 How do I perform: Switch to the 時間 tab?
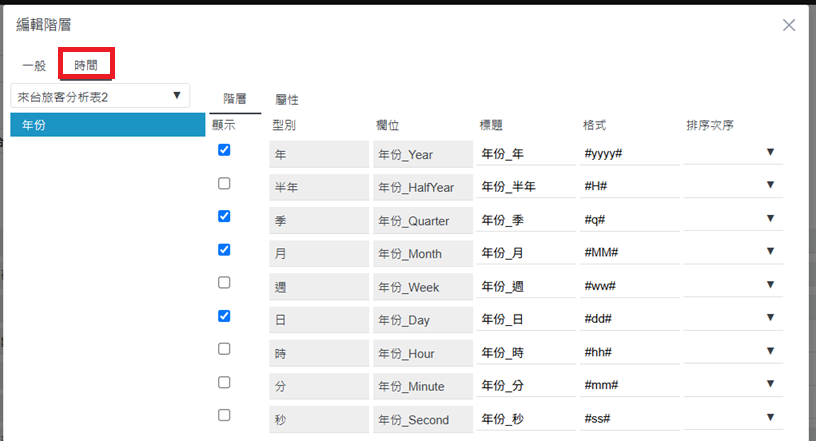point(86,65)
